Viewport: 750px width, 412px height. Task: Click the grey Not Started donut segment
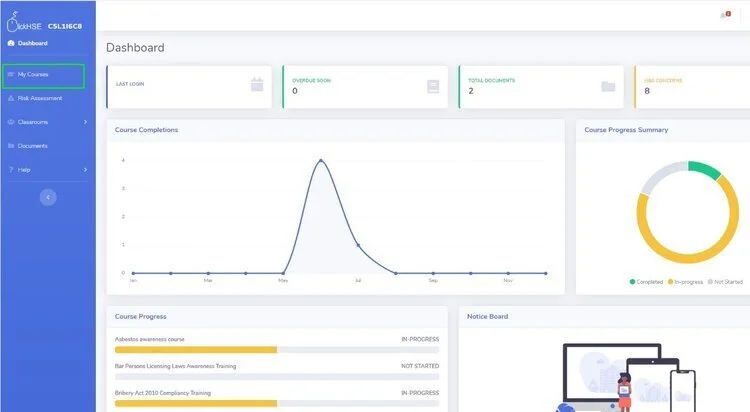click(661, 175)
